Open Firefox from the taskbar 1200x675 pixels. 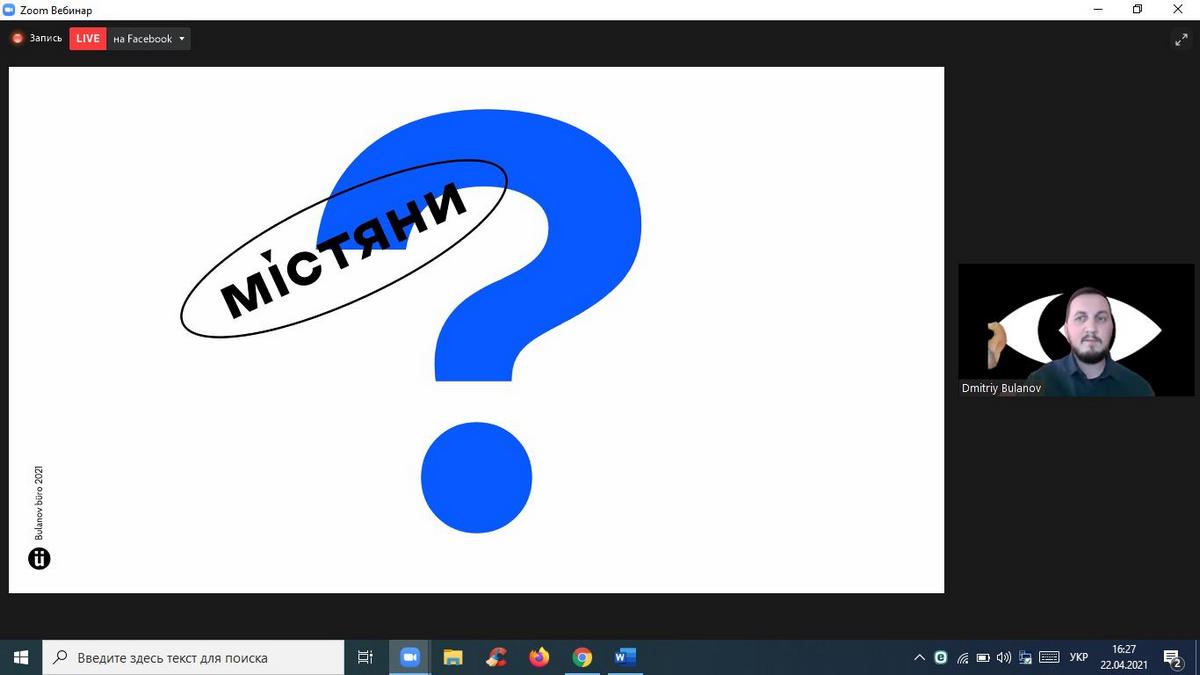click(x=539, y=658)
